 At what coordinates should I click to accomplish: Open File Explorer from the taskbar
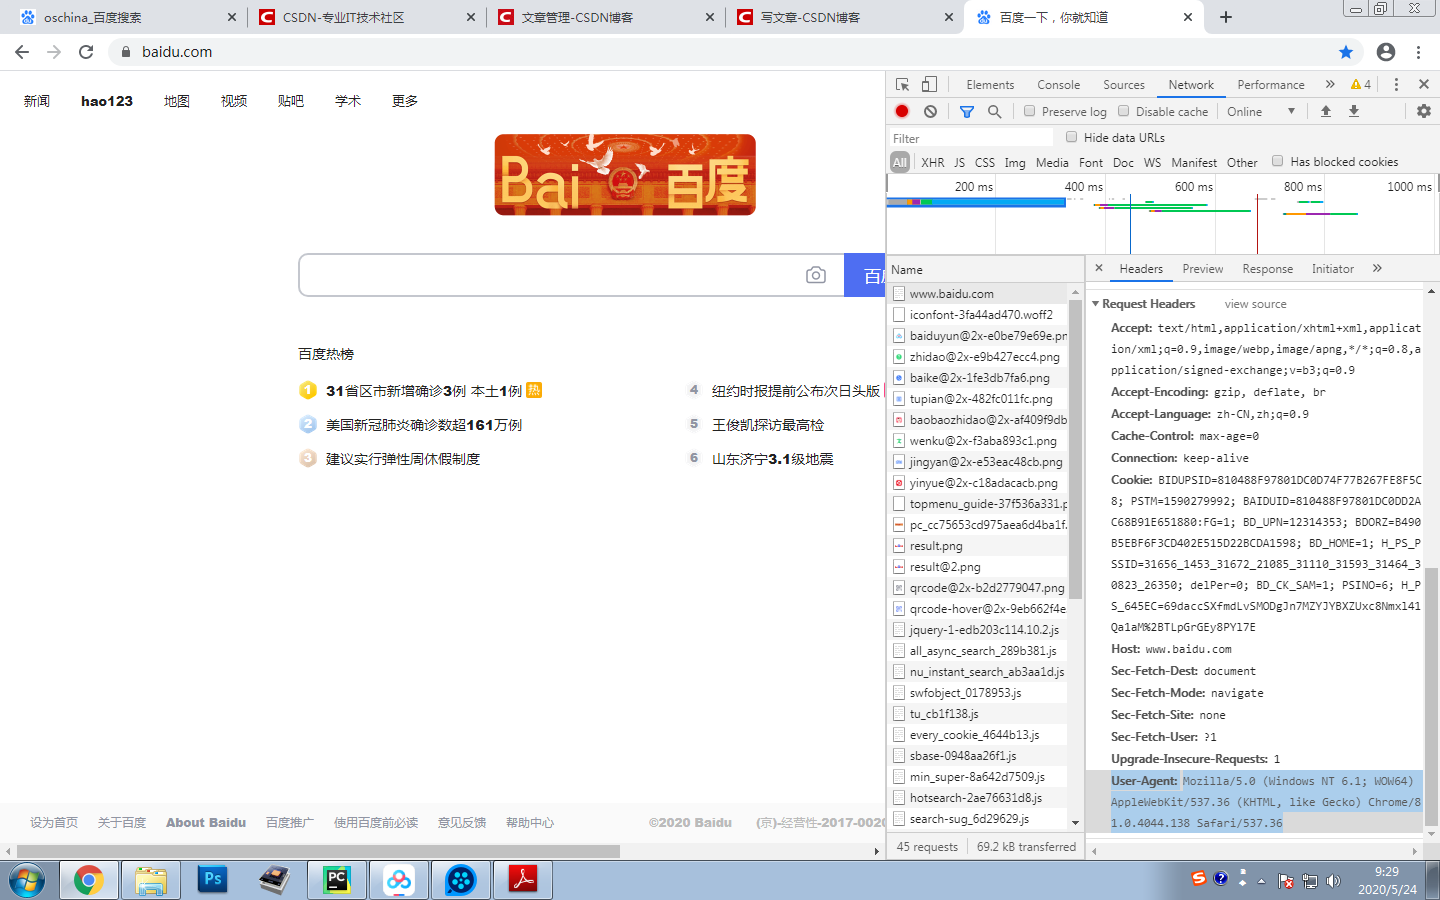pyautogui.click(x=150, y=880)
